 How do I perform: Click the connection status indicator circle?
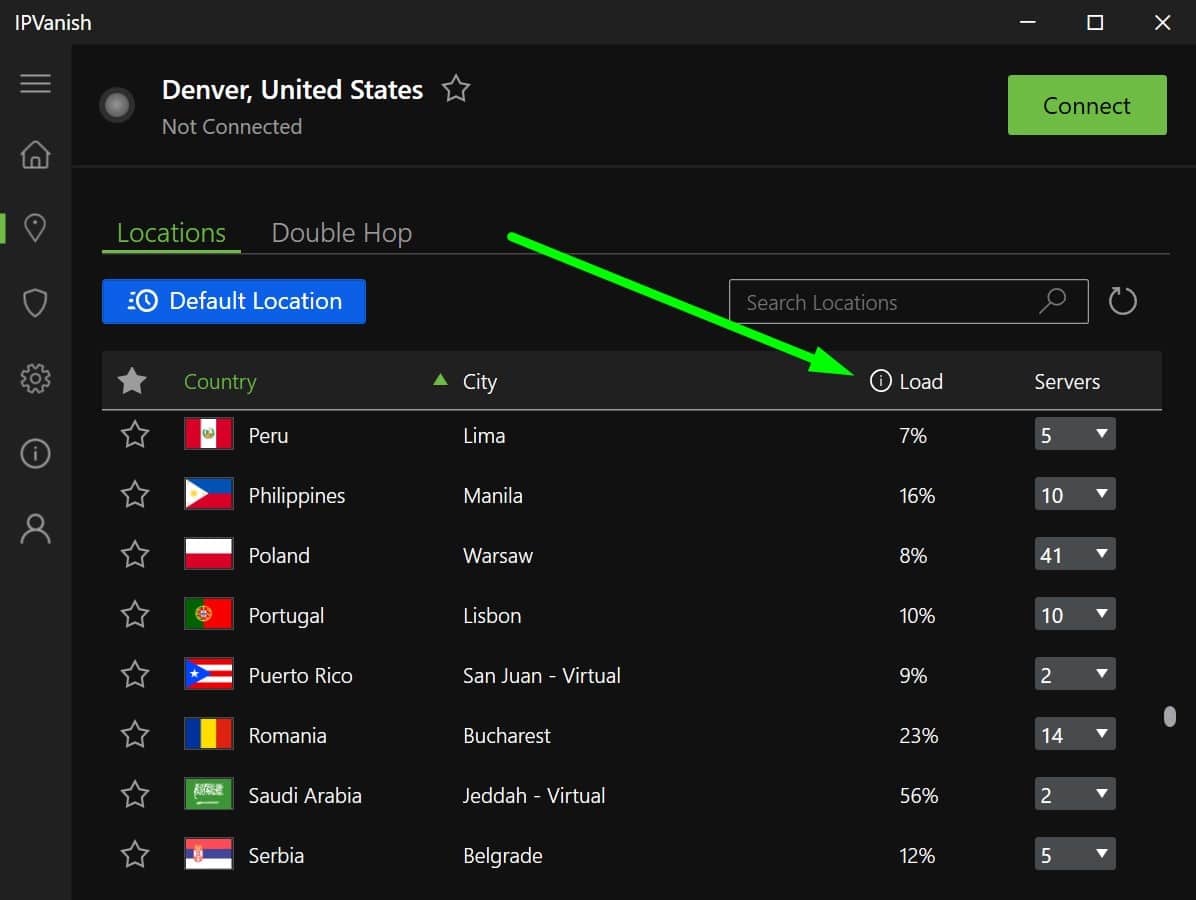coord(117,105)
